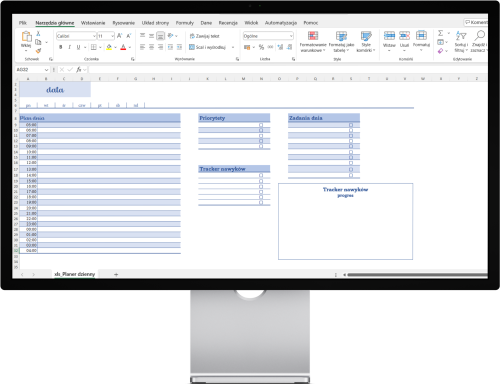The image size is (500, 384).
Task: Add a new sheet with plus button
Action: pyautogui.click(x=116, y=274)
